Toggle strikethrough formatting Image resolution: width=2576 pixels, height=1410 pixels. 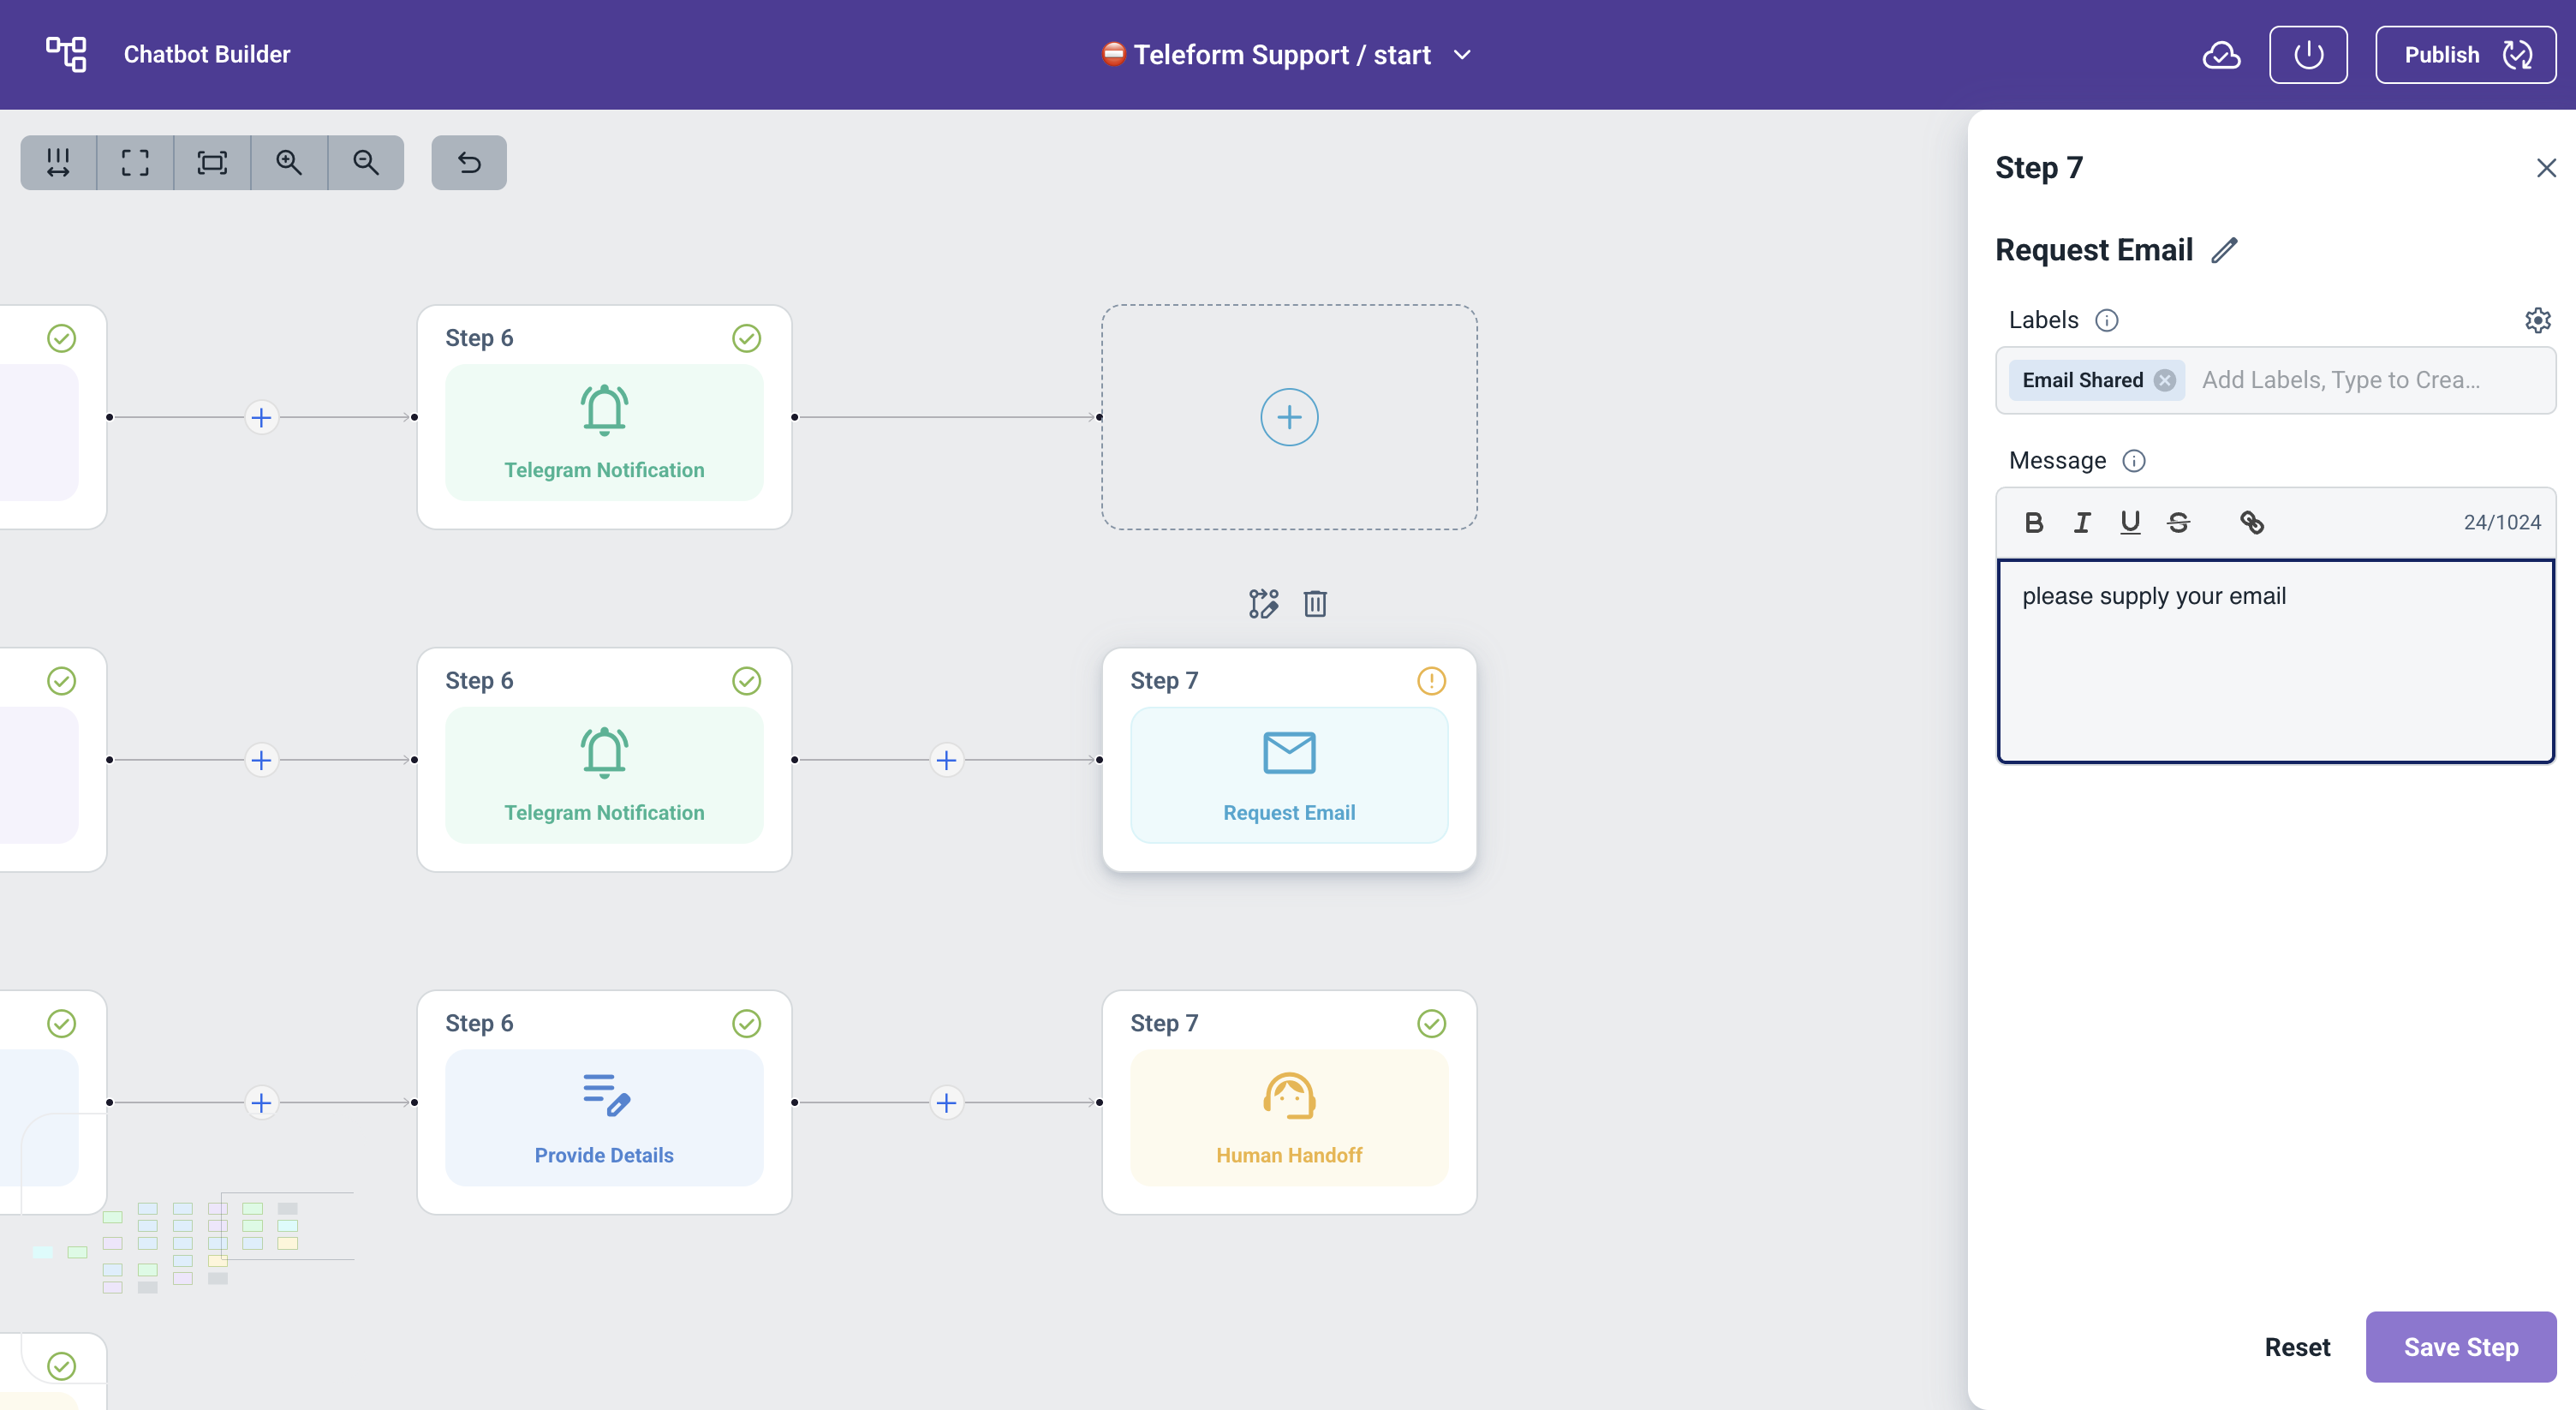coord(2178,522)
